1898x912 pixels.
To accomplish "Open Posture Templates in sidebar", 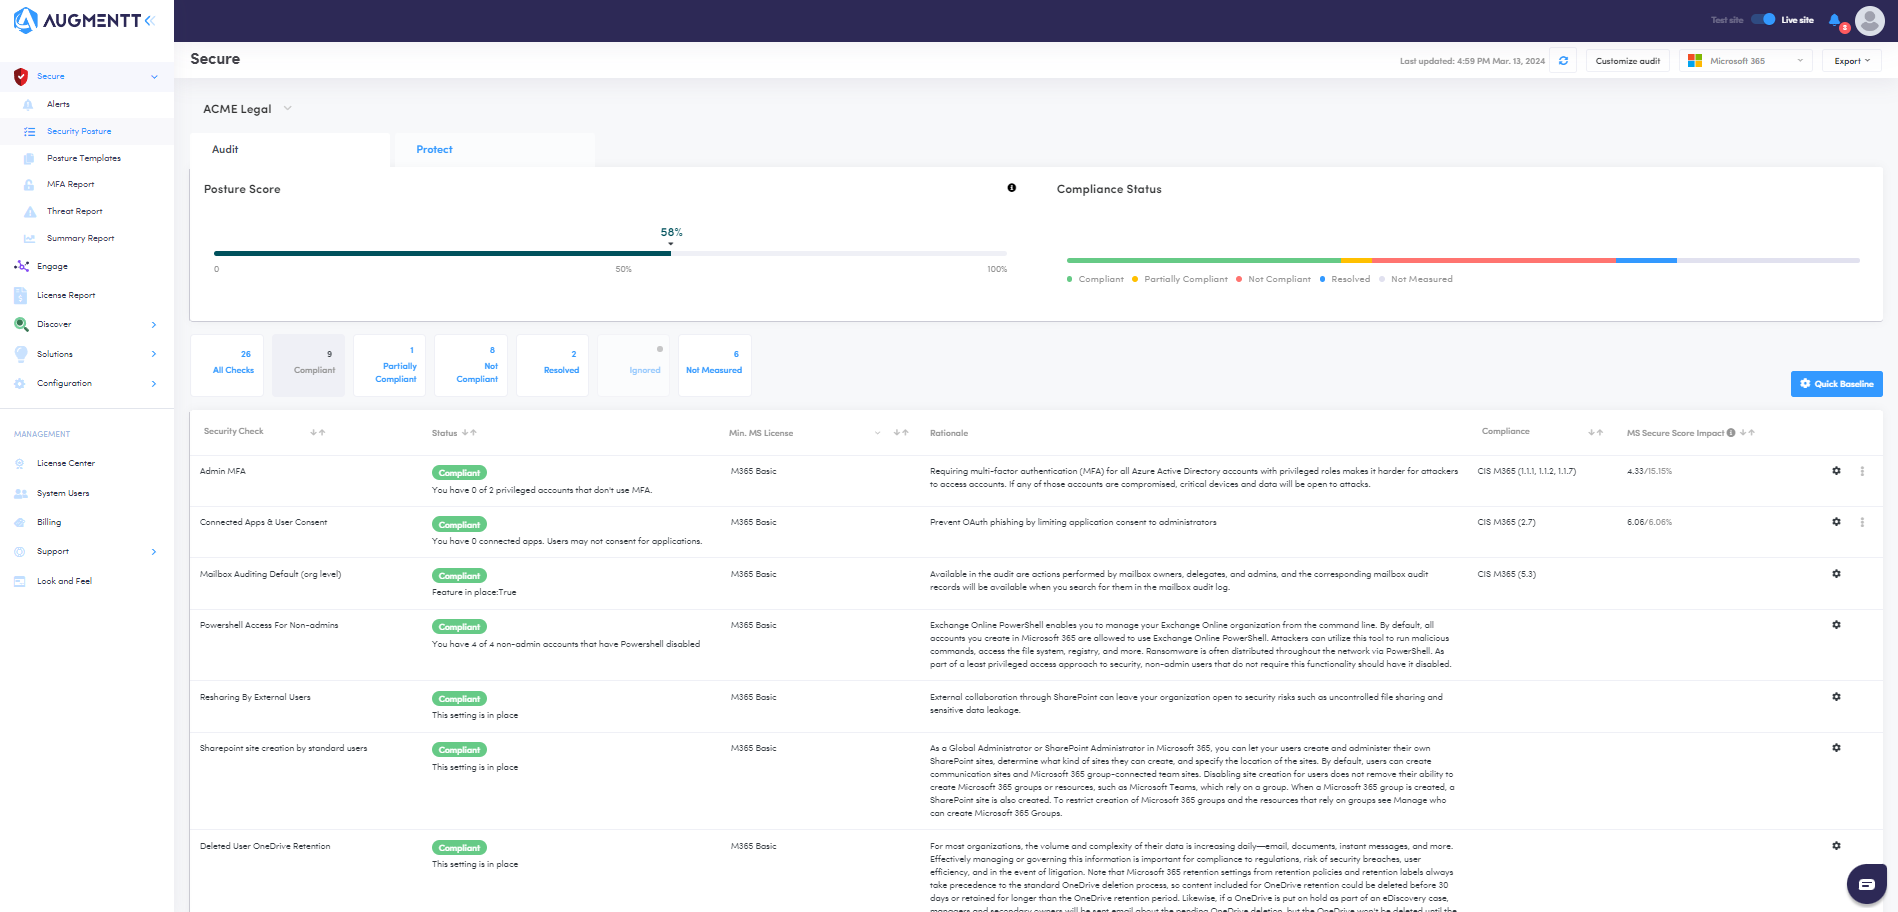I will pos(83,158).
